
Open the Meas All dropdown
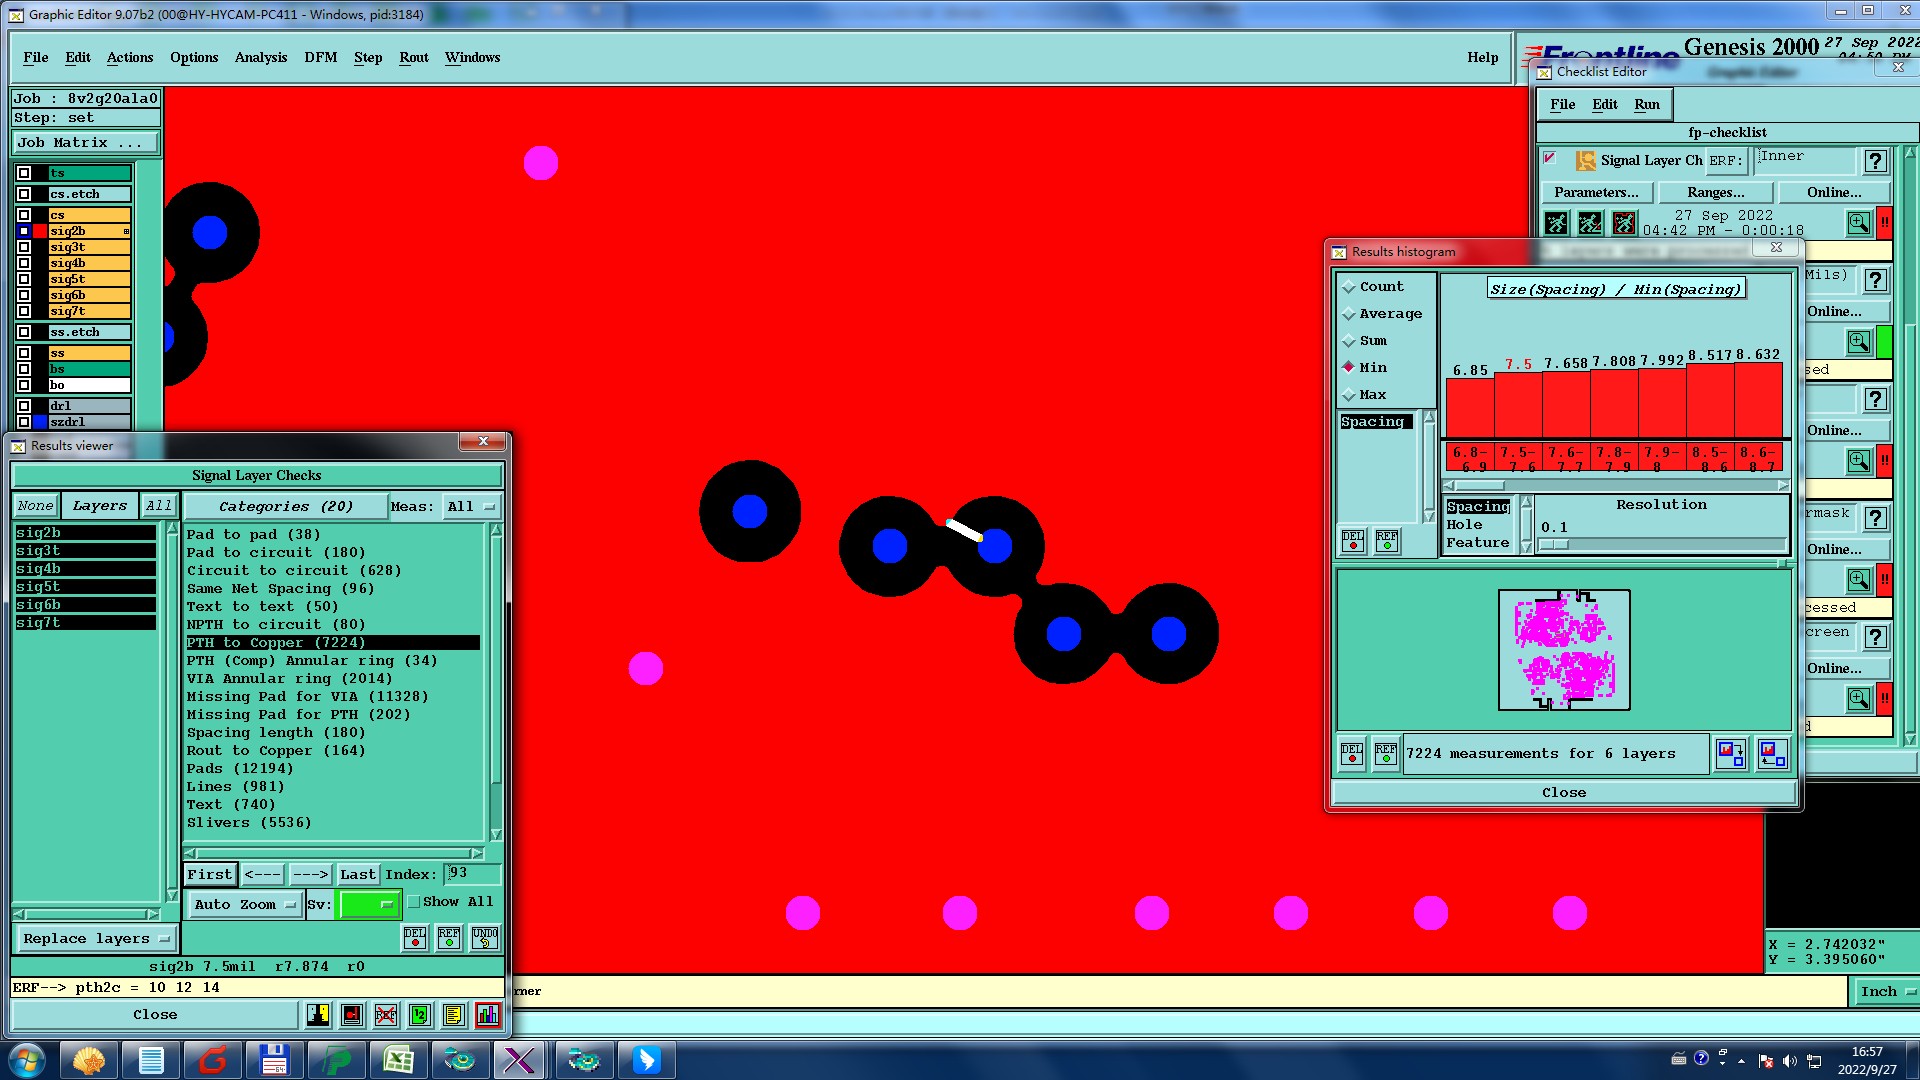click(x=472, y=507)
